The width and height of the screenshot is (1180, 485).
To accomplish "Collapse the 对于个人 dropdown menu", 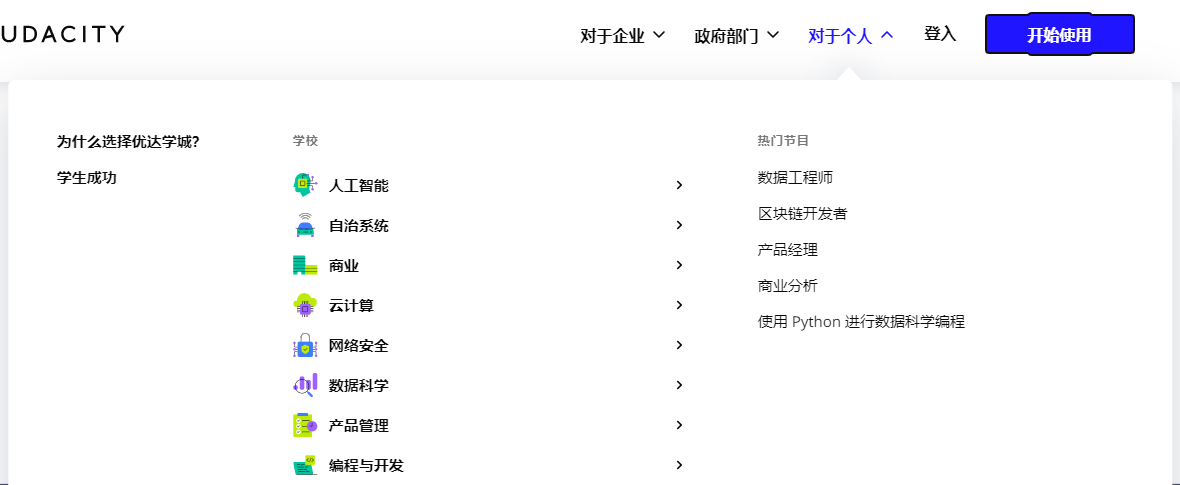I will tap(850, 35).
